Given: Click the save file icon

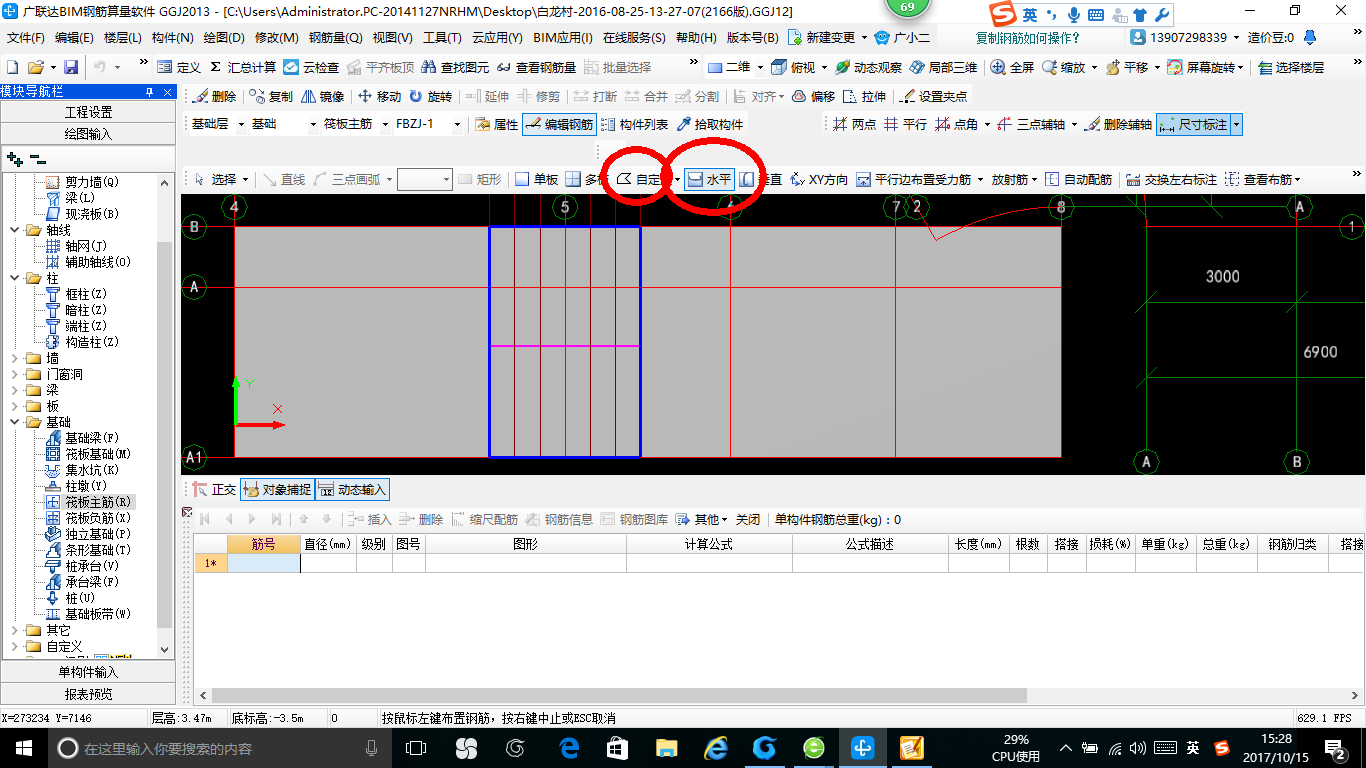Looking at the screenshot, I should (x=70, y=67).
